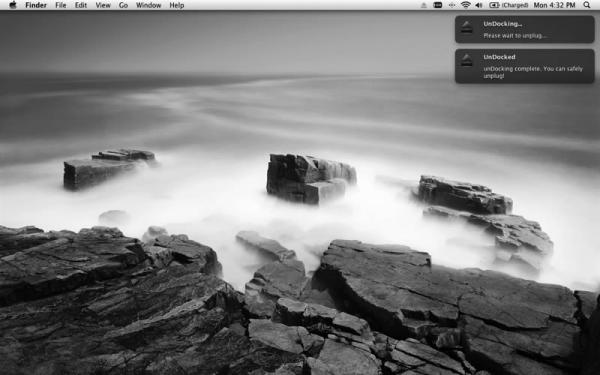
Task: Click the "UnDocking..." notification title
Action: click(x=502, y=24)
